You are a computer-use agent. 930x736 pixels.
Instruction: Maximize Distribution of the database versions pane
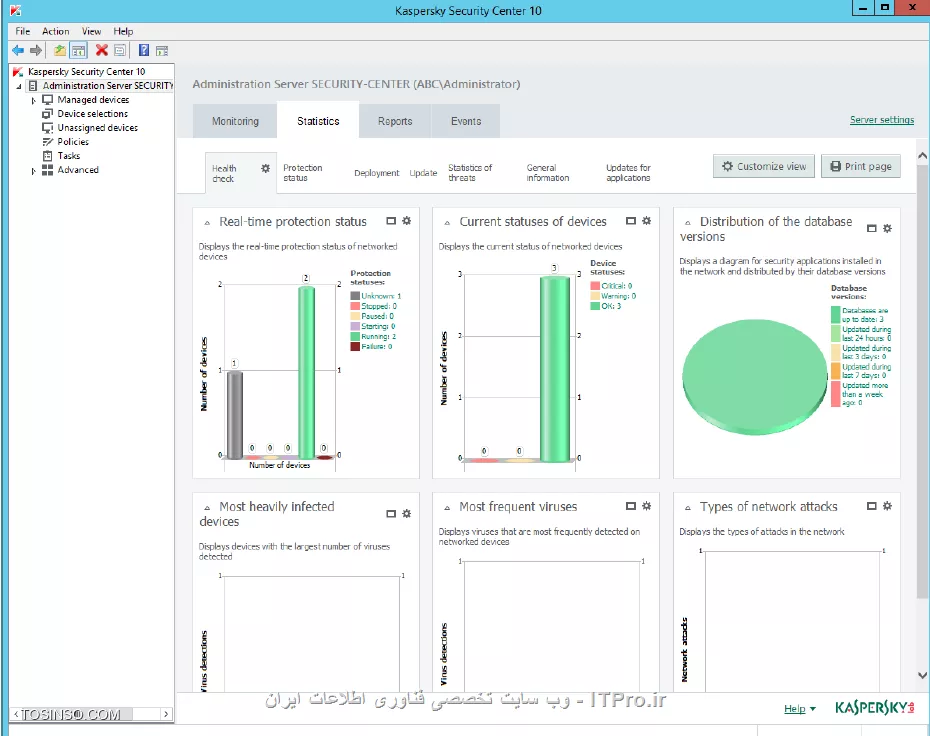click(x=871, y=228)
